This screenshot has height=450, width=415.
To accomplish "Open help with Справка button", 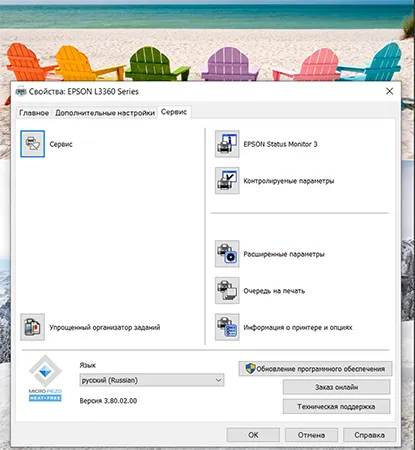I will tap(369, 435).
